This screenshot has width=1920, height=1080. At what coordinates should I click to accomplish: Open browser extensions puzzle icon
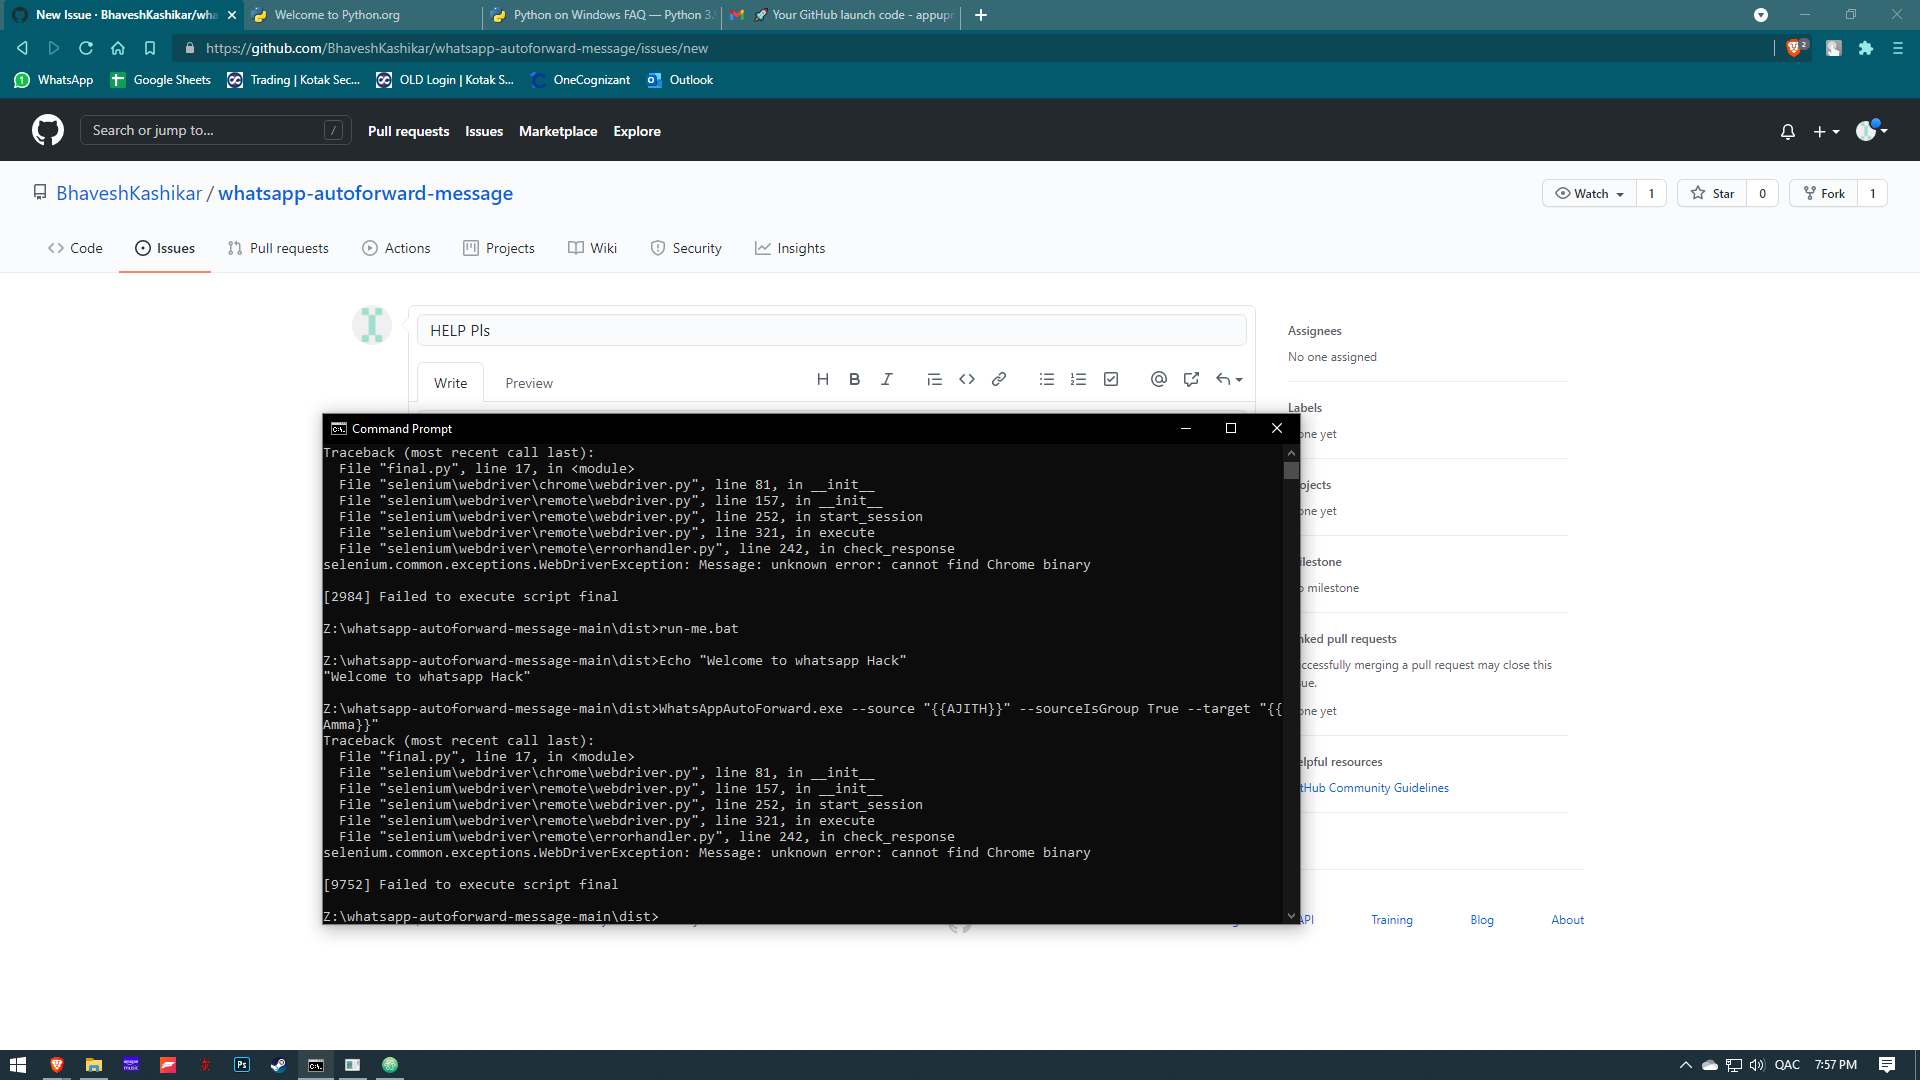(x=1866, y=48)
